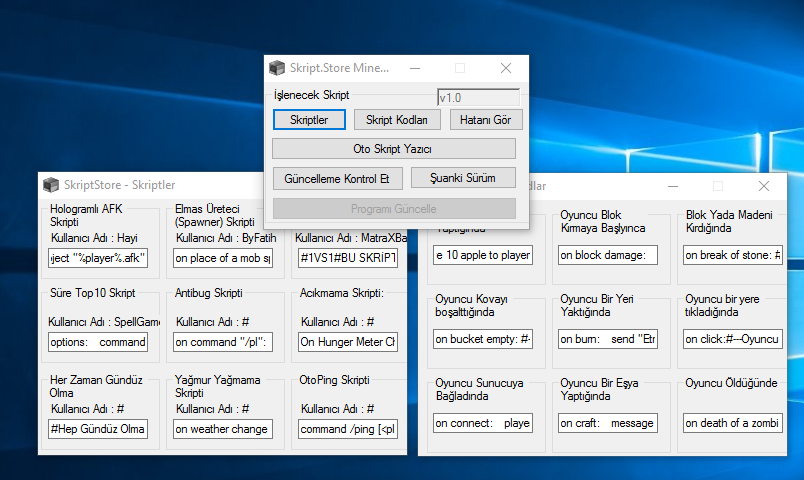Image resolution: width=804 pixels, height=480 pixels.
Task: Open Skript Kodları button
Action: pyautogui.click(x=396, y=119)
